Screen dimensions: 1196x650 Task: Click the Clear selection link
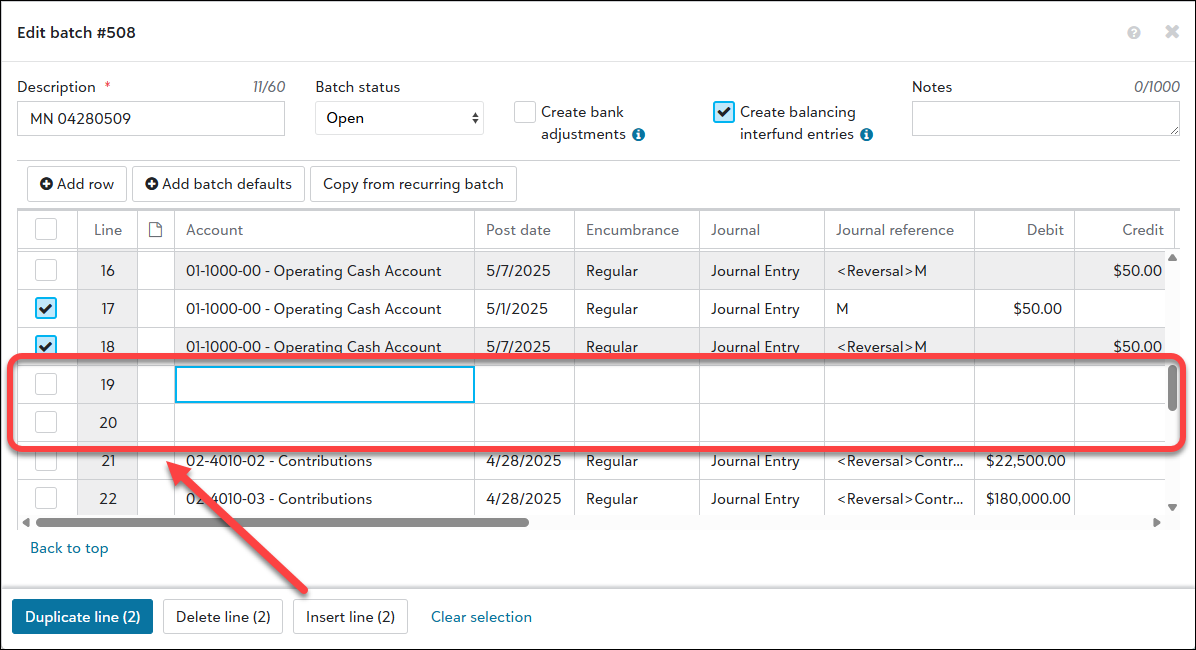click(481, 616)
